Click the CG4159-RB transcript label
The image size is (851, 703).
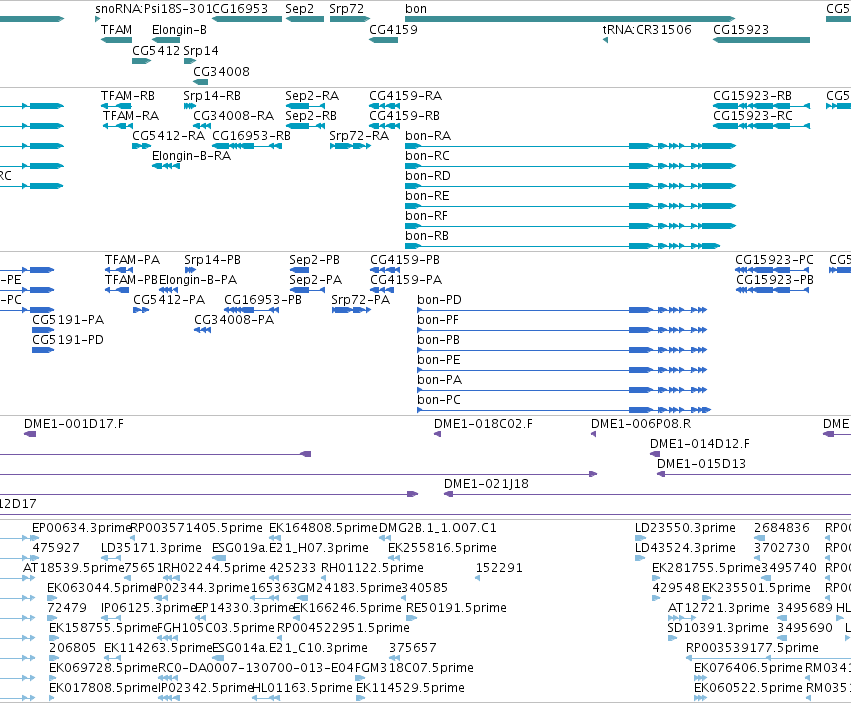click(404, 116)
